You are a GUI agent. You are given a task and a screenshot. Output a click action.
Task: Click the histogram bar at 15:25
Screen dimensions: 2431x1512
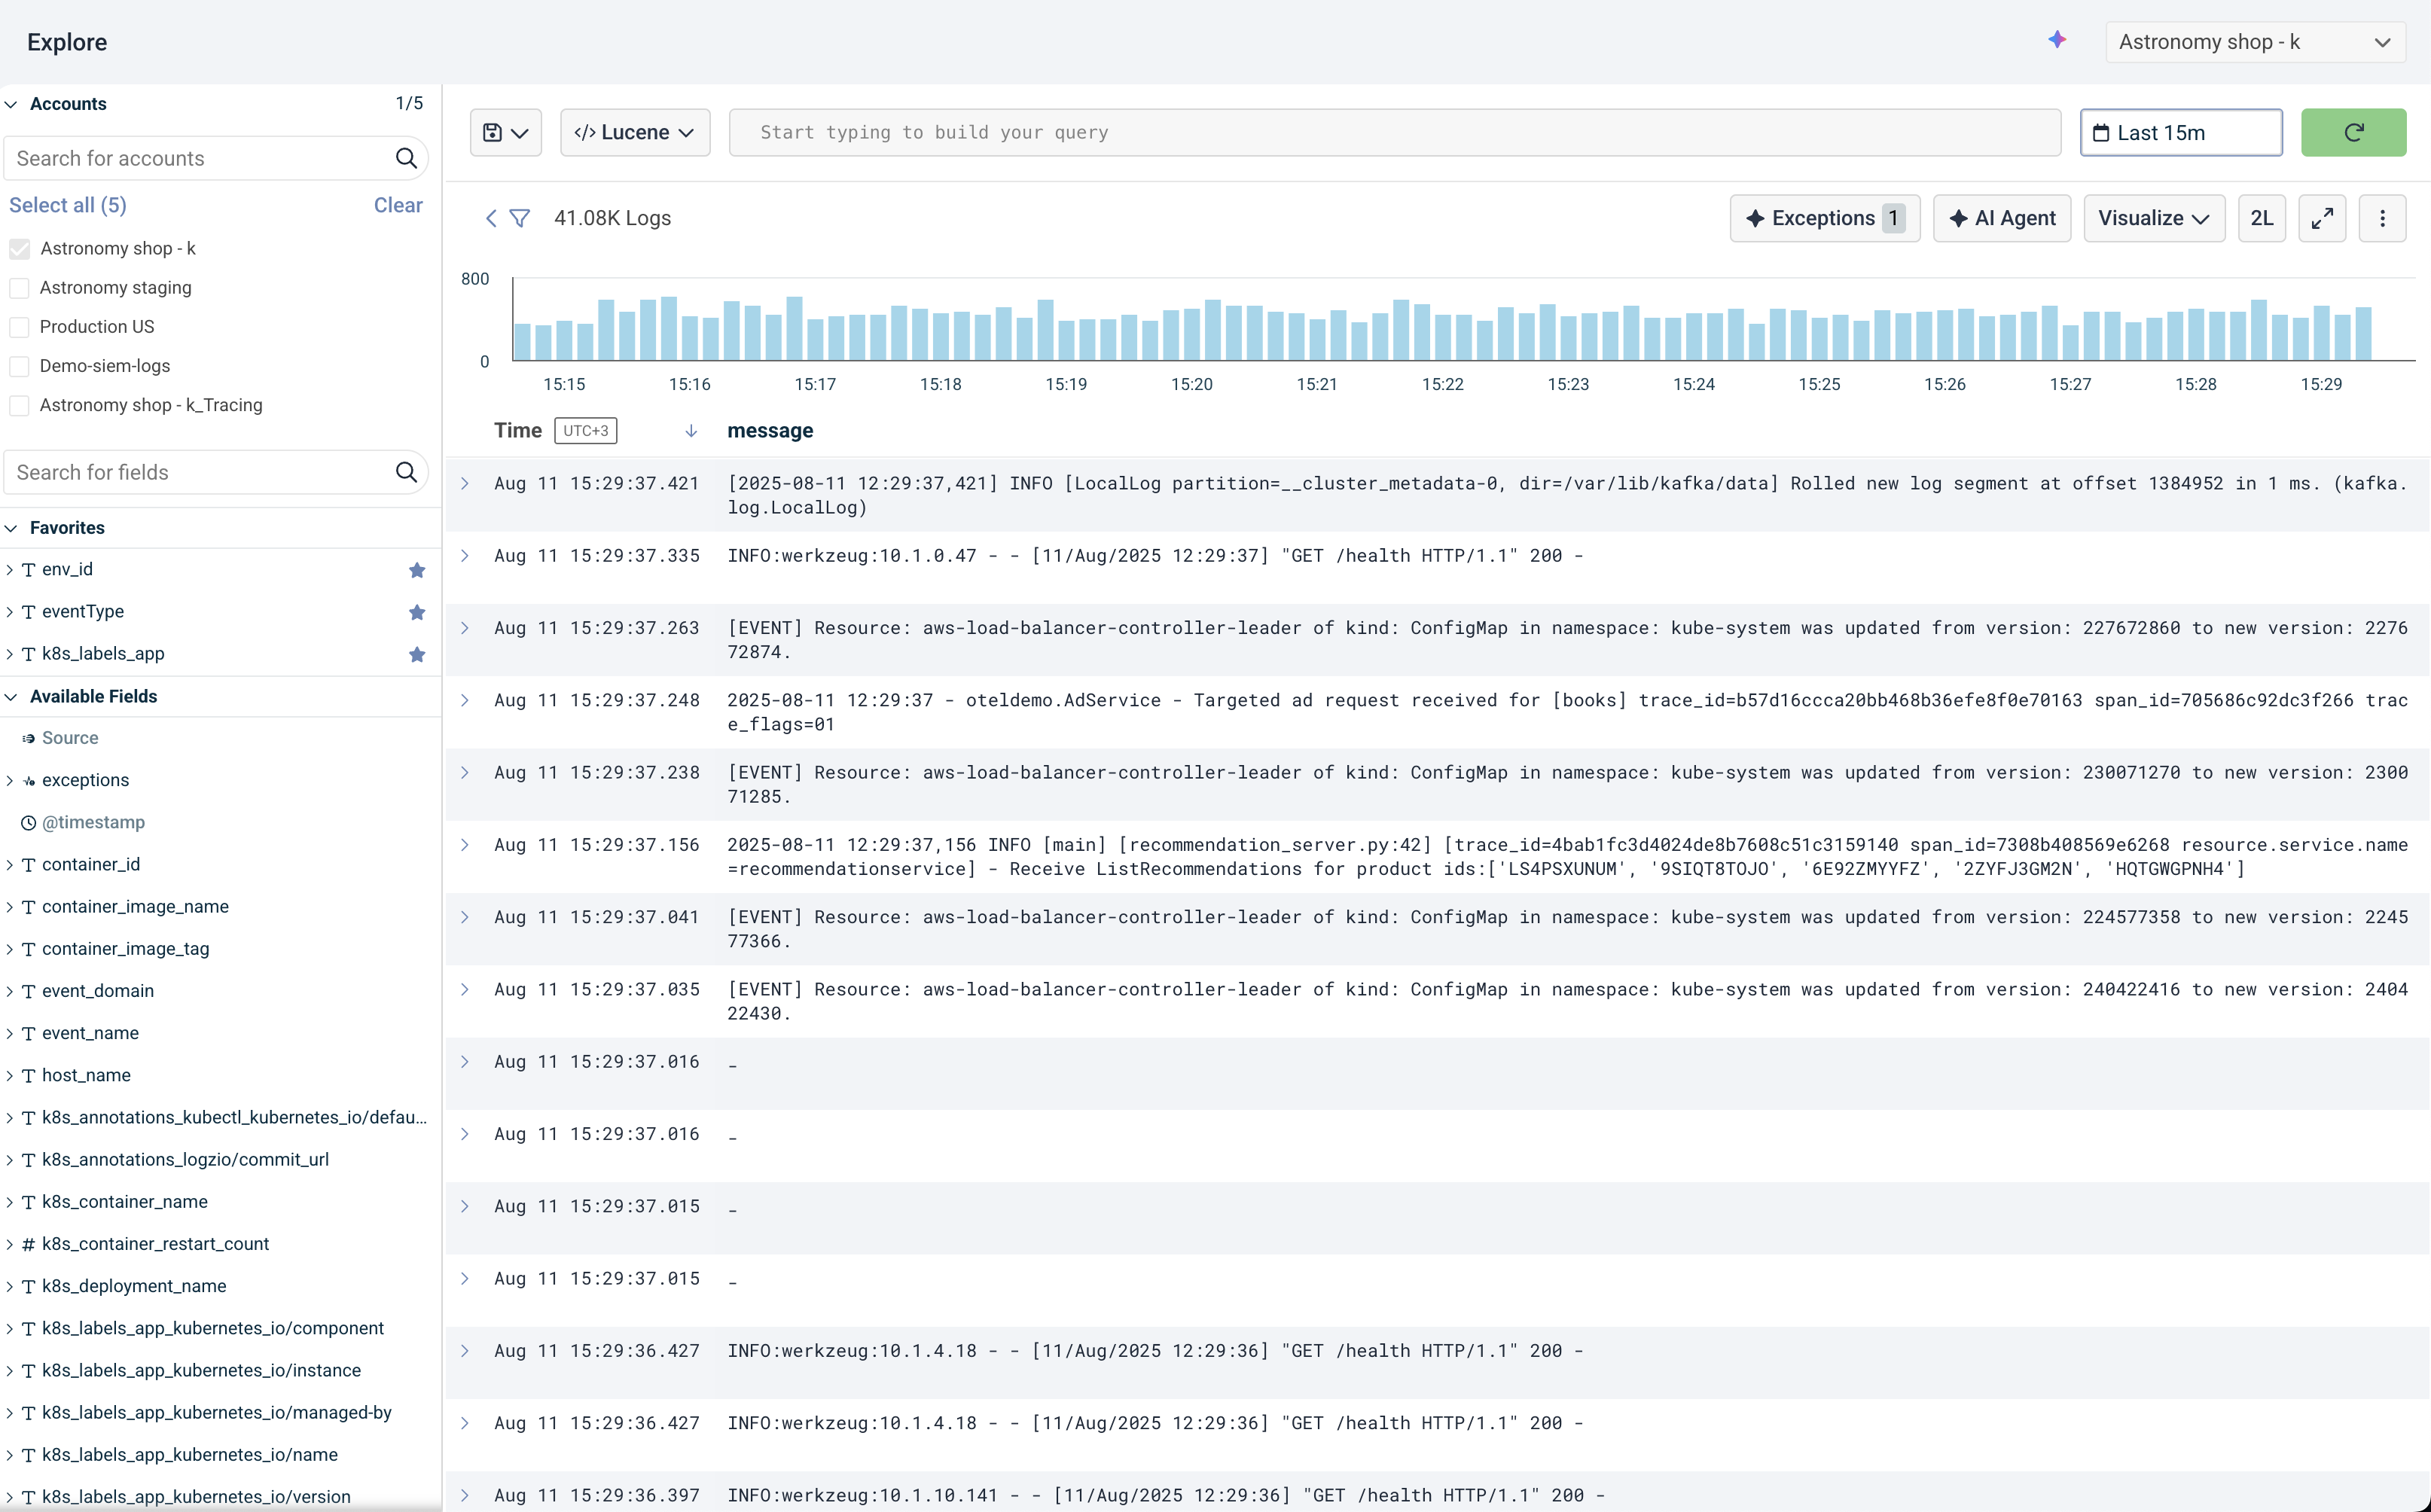click(1820, 339)
